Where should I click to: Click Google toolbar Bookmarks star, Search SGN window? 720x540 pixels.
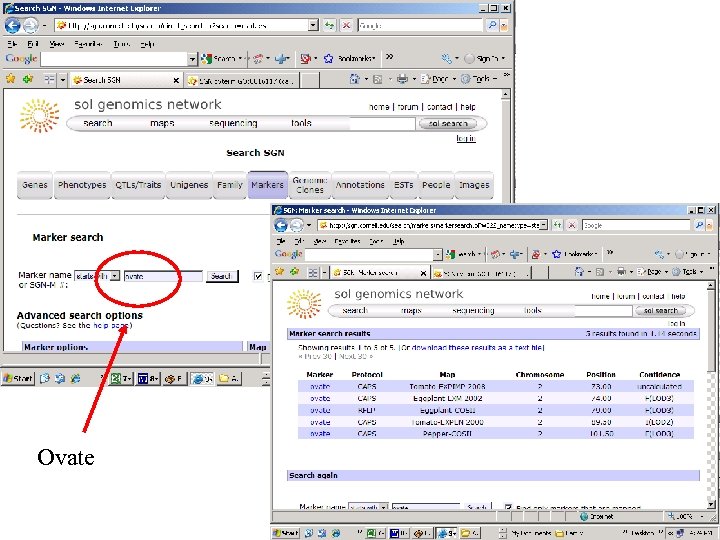click(x=328, y=58)
